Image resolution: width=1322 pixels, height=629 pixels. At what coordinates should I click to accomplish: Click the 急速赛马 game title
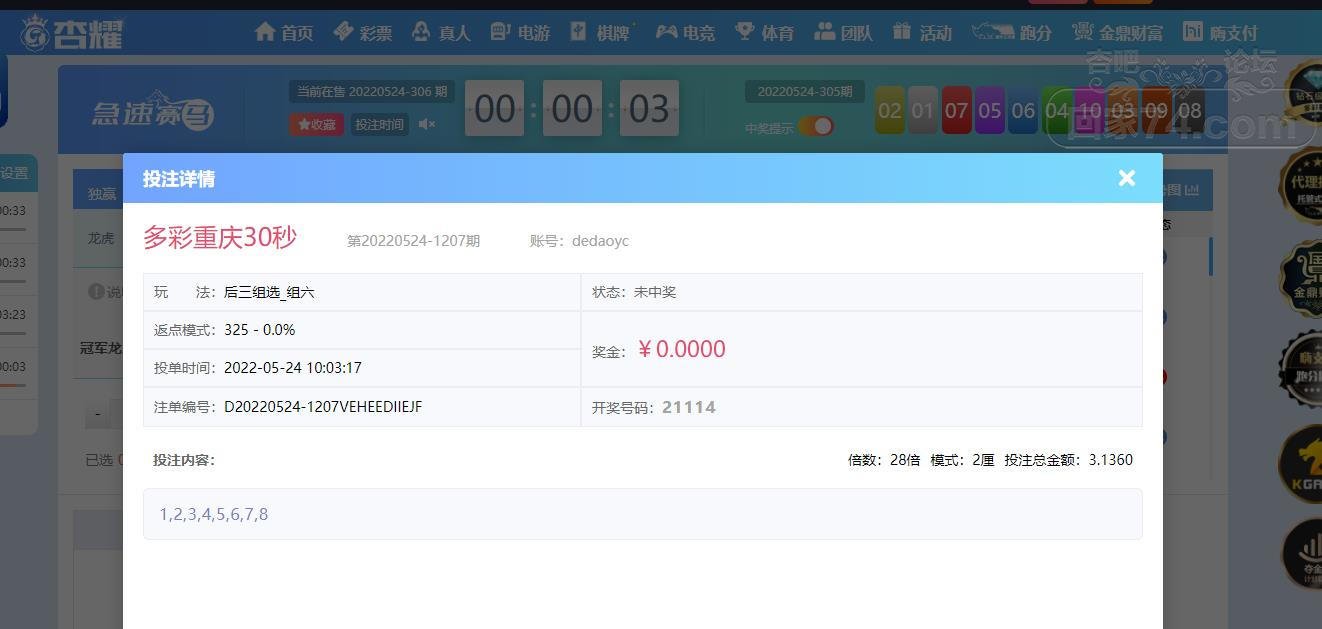click(153, 113)
